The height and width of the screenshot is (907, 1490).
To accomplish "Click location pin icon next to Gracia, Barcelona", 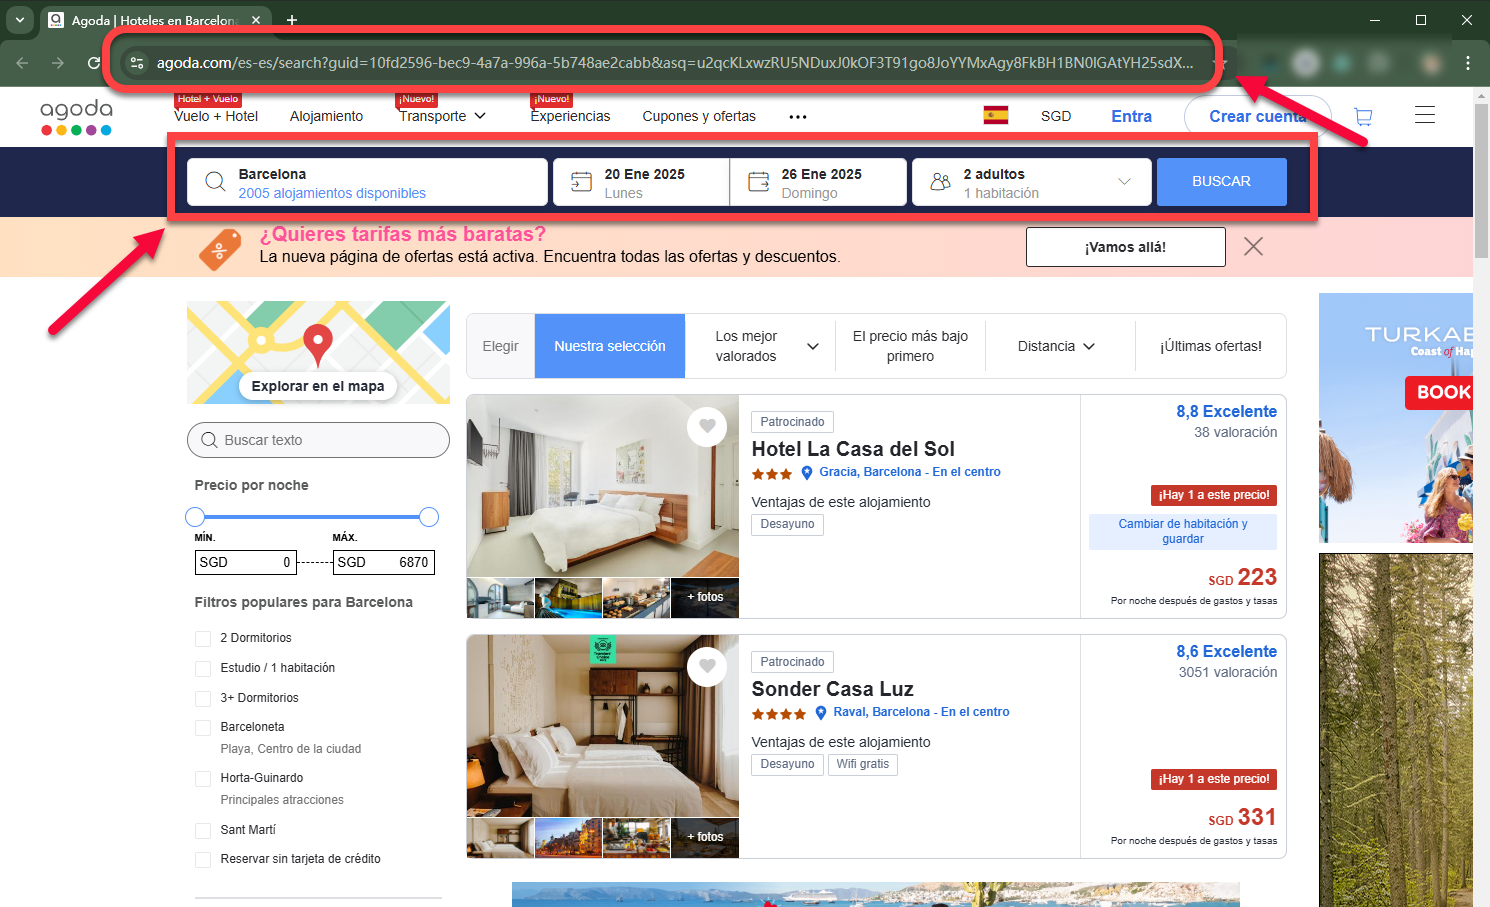I will [807, 473].
